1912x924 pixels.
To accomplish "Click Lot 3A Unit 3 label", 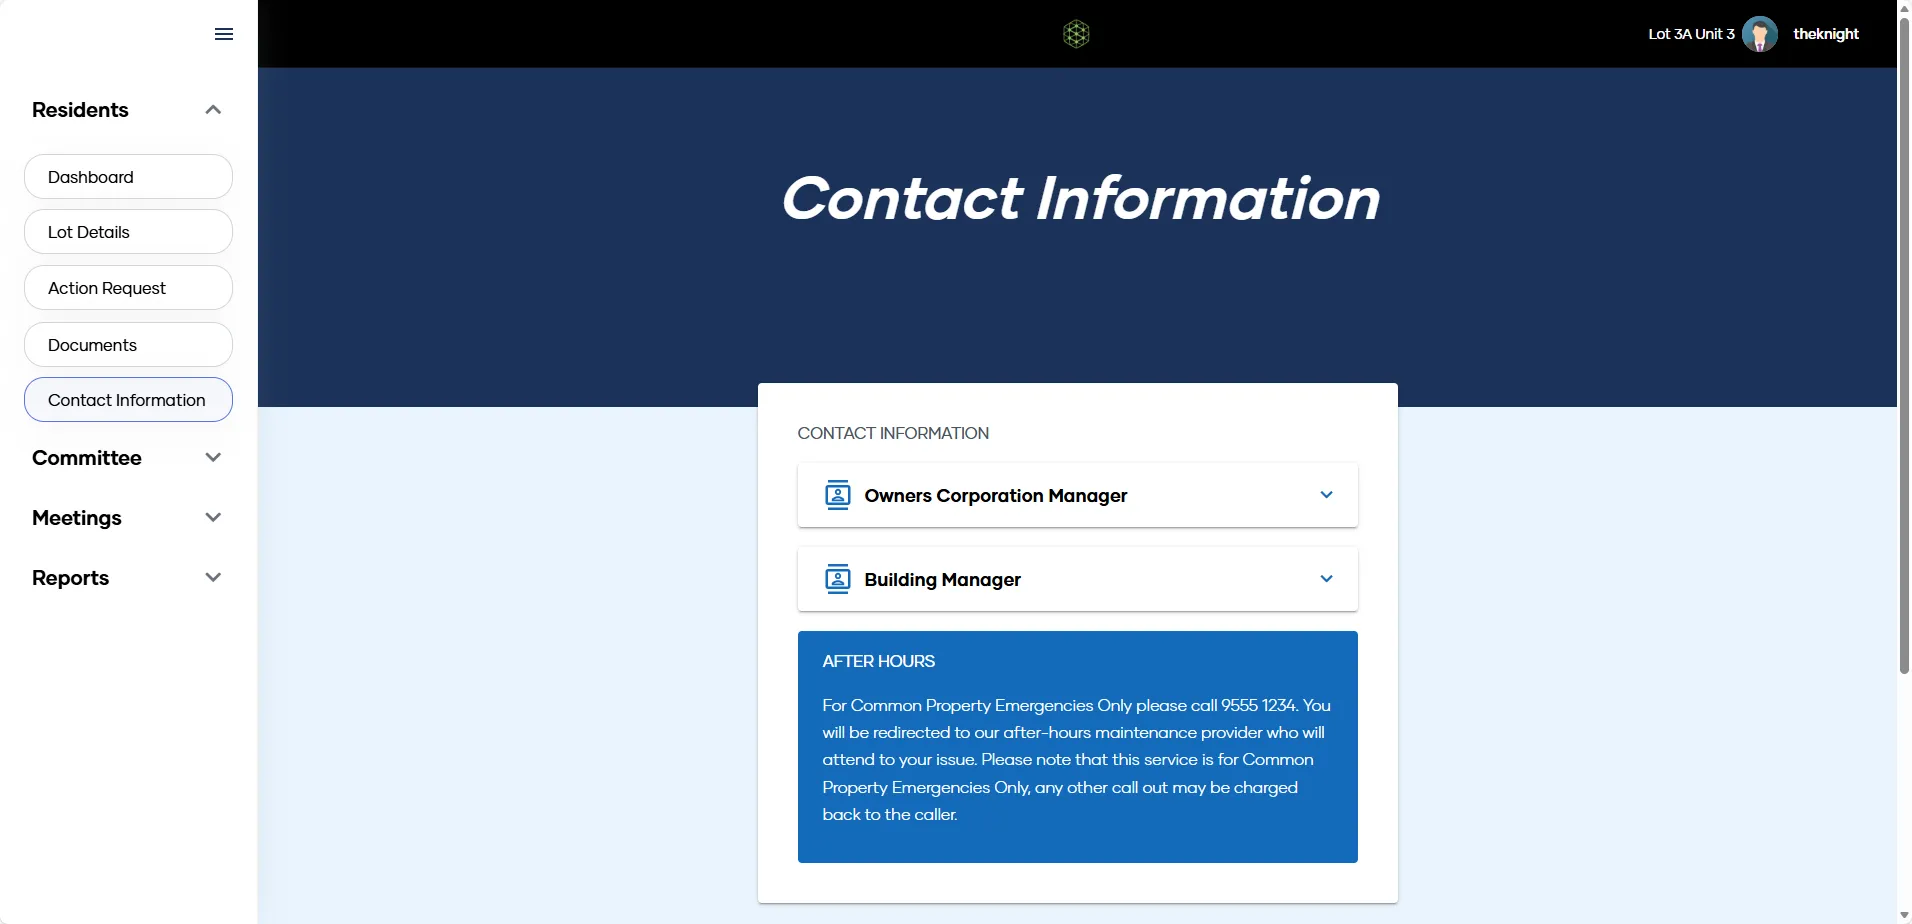I will [x=1691, y=34].
